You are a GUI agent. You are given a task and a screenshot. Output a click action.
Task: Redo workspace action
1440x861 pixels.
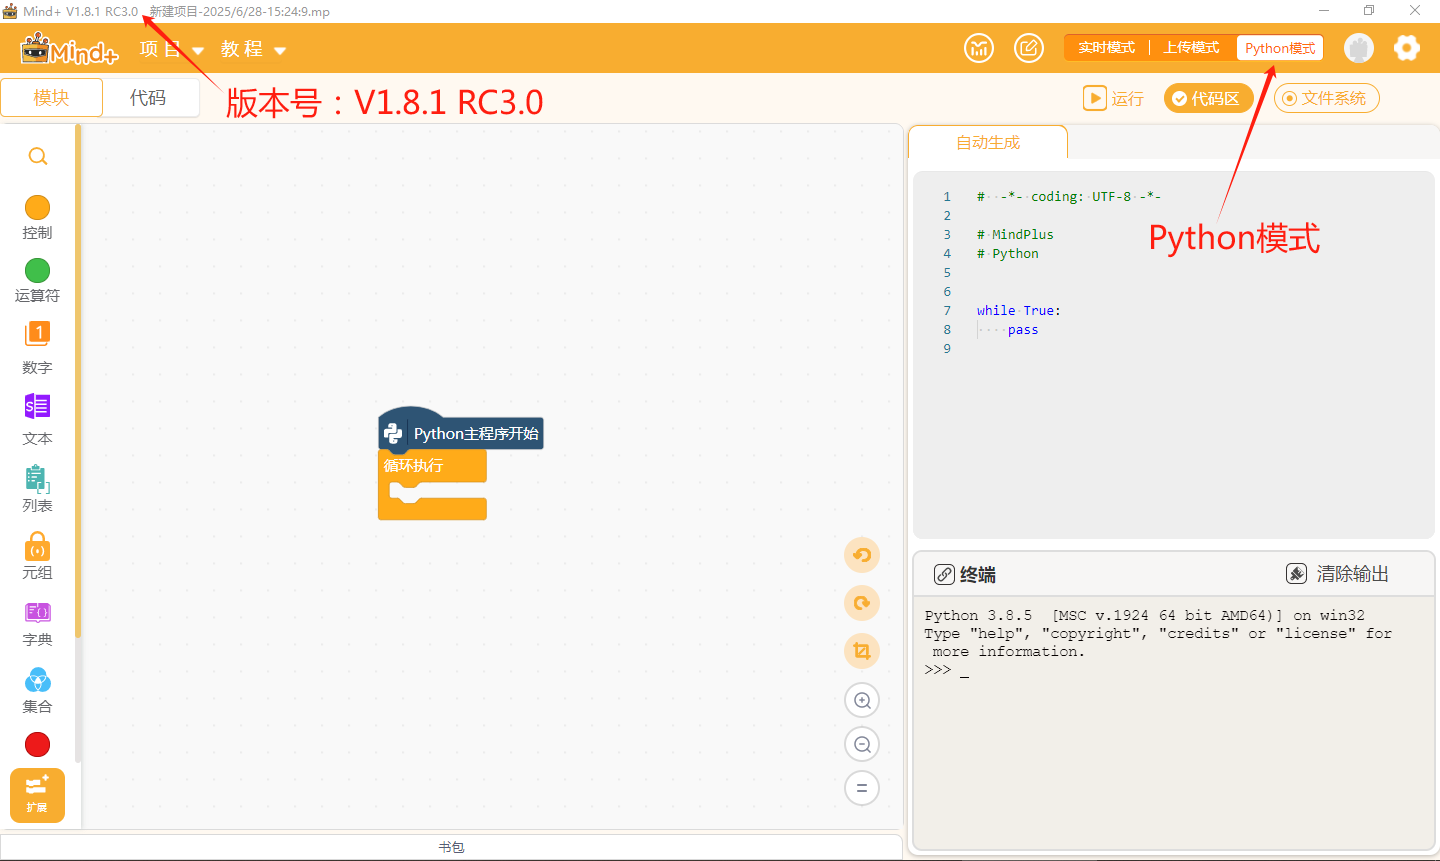point(862,603)
